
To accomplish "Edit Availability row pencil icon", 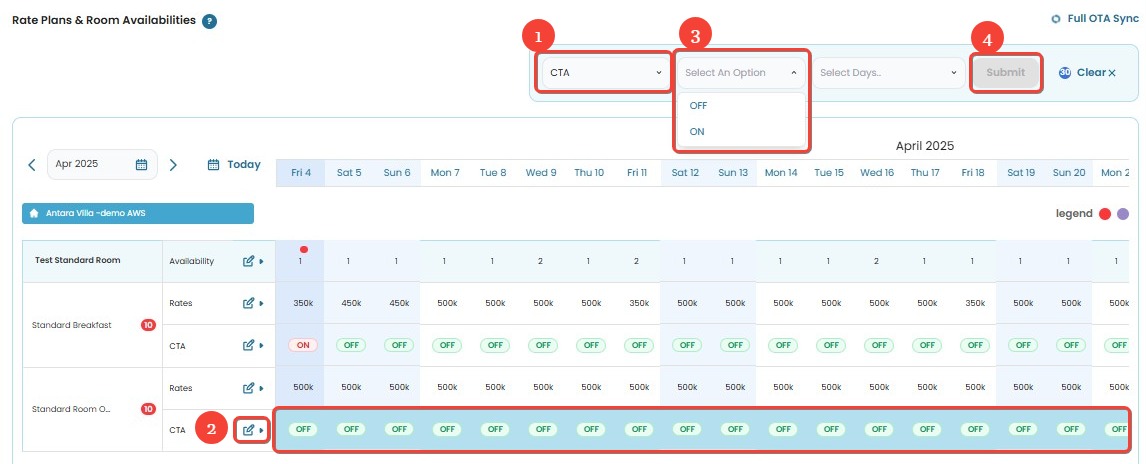I will pos(248,261).
